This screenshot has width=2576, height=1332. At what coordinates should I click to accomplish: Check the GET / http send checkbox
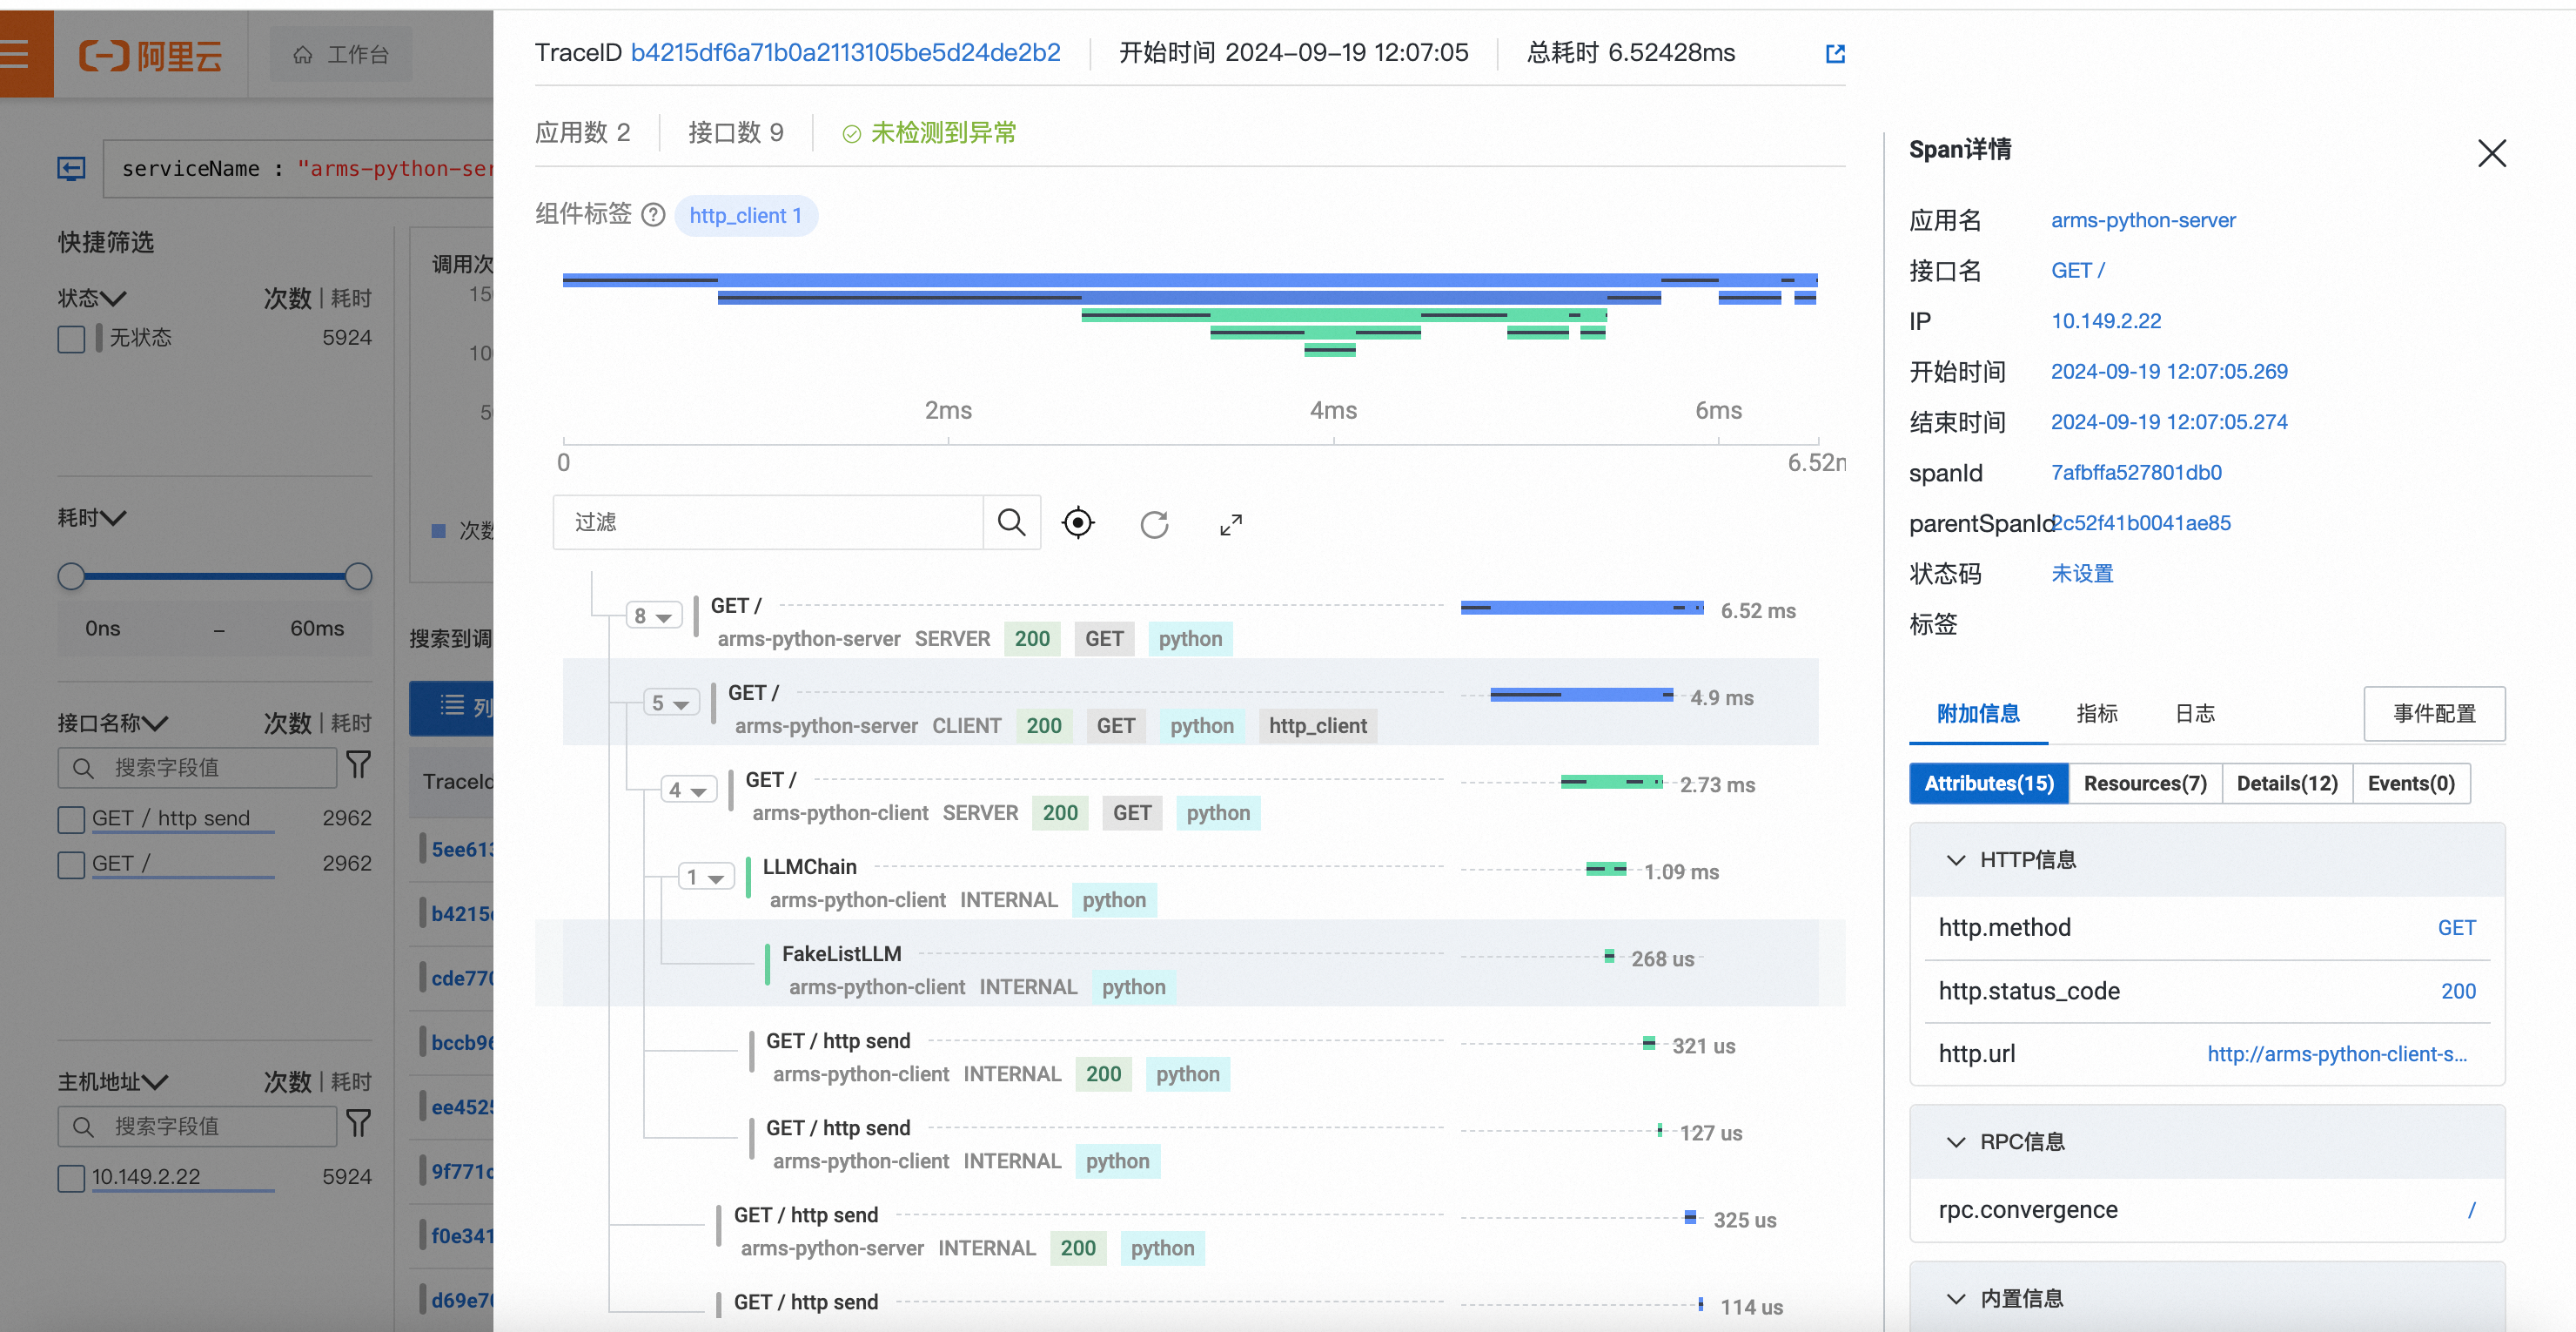(x=71, y=819)
